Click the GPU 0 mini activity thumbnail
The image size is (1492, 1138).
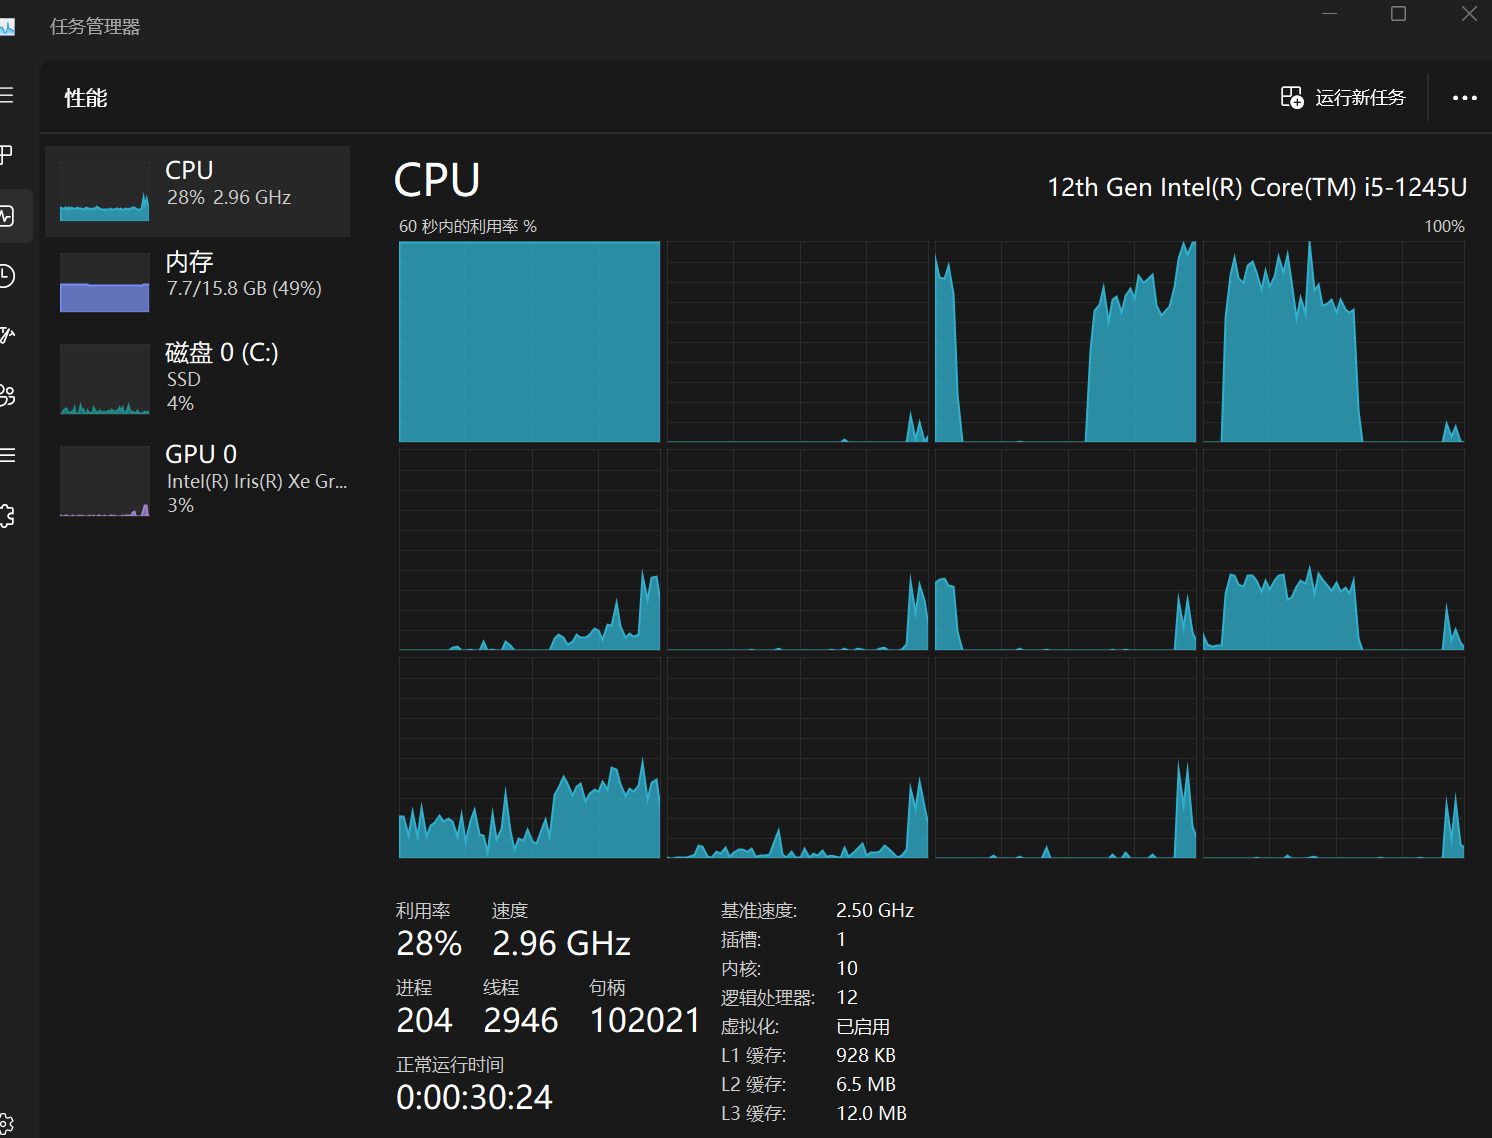tap(104, 481)
